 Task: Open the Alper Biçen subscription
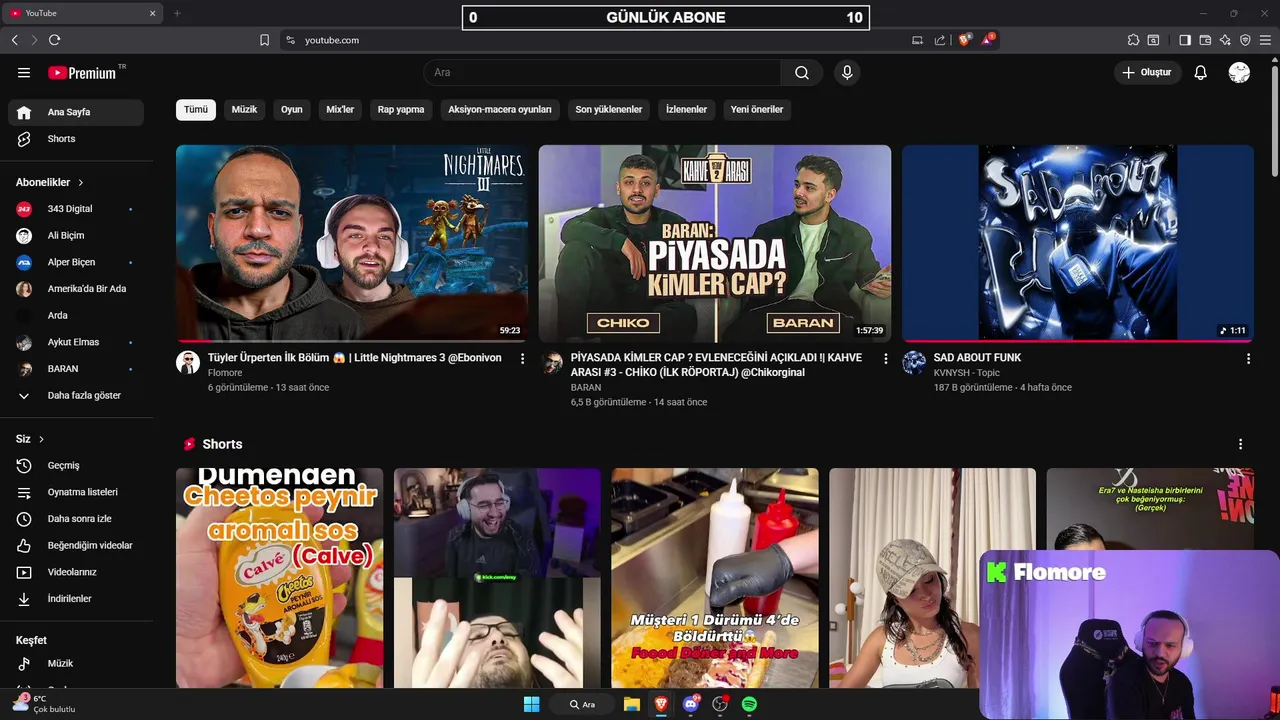76,262
